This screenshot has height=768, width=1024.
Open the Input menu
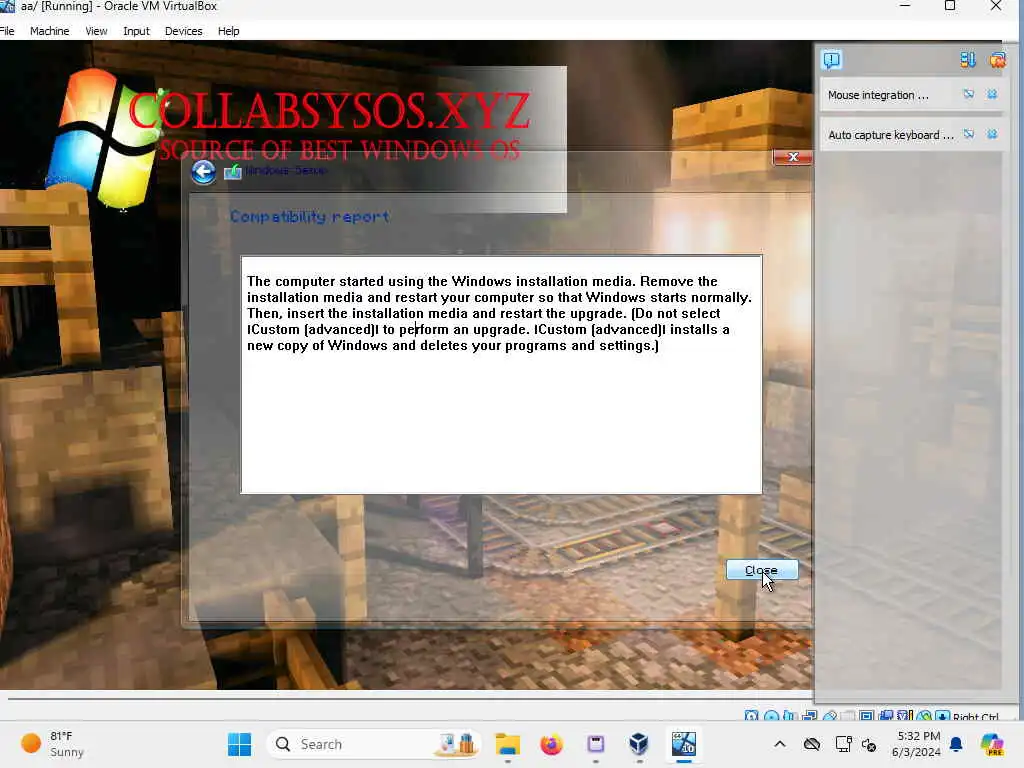(136, 31)
